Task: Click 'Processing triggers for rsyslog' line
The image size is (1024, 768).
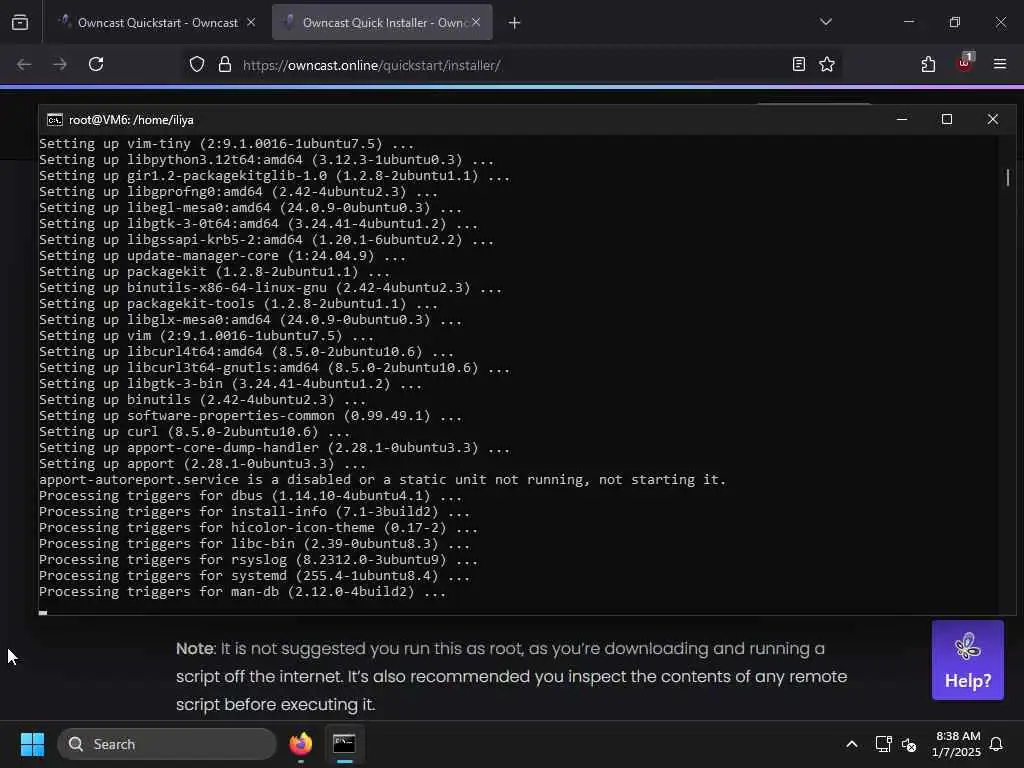Action: tap(258, 560)
